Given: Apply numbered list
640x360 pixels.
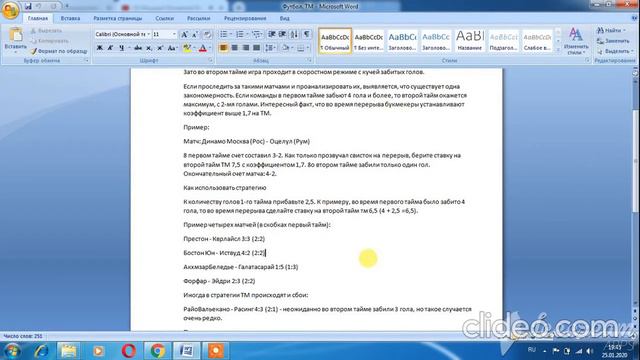Looking at the screenshot, I should point(240,34).
